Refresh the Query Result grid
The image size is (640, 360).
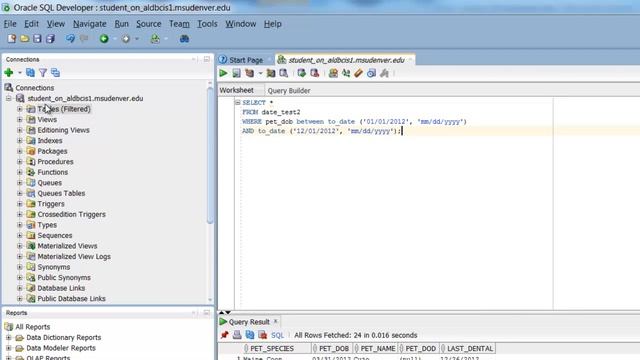(250, 335)
